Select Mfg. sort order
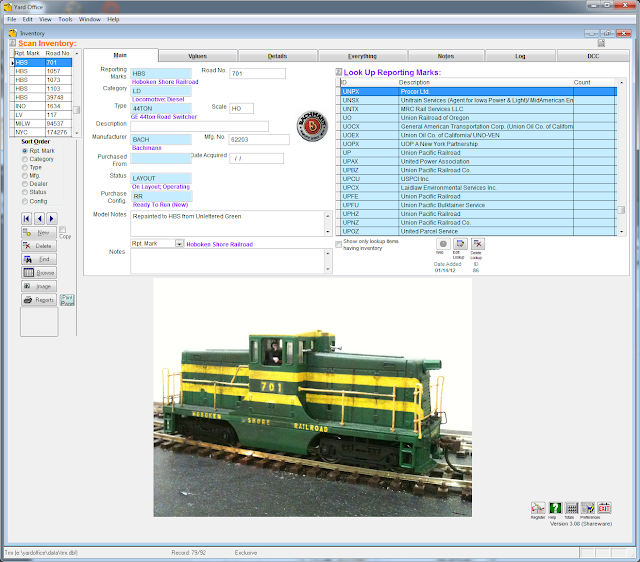The width and height of the screenshot is (640, 562). [25, 176]
